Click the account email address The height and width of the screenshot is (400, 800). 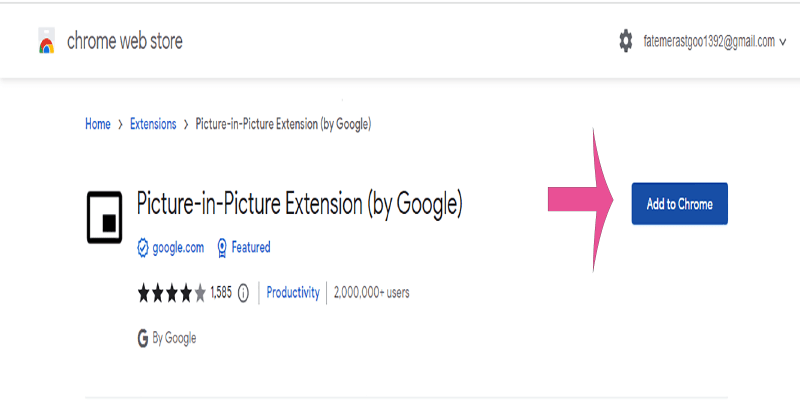pyautogui.click(x=710, y=42)
